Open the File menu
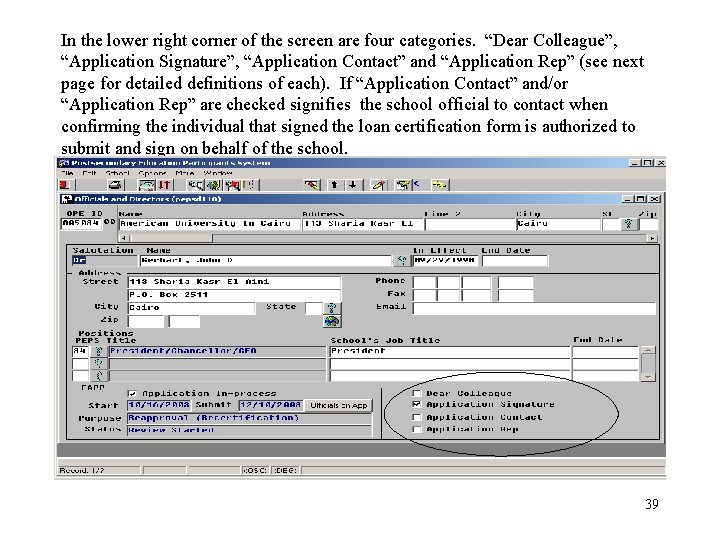The width and height of the screenshot is (720, 540). pyautogui.click(x=67, y=173)
